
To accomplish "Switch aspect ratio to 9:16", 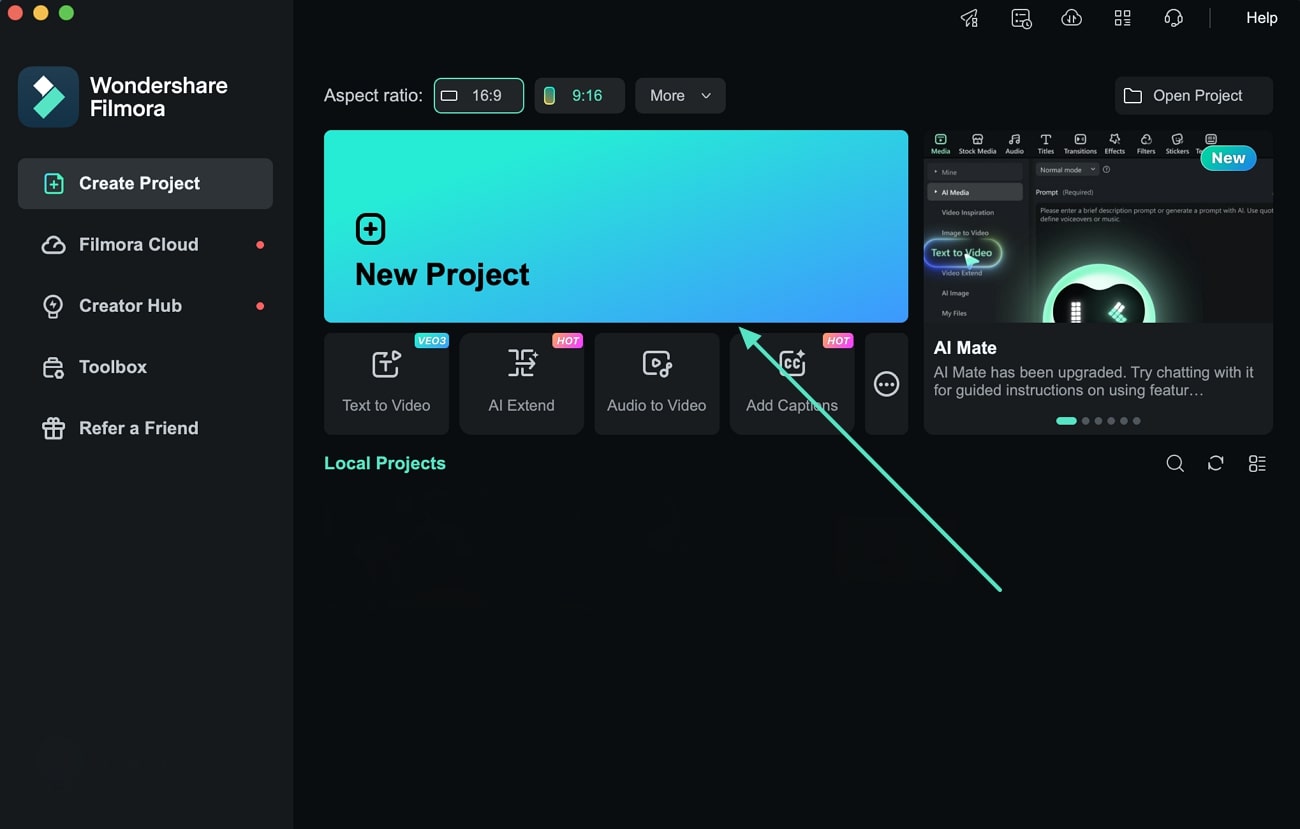I will coord(579,95).
